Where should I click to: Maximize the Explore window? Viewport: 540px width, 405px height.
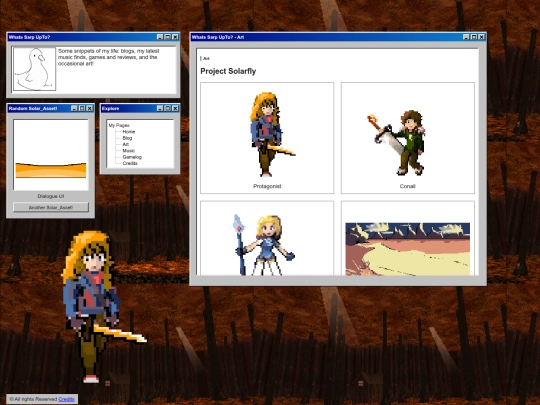click(167, 108)
